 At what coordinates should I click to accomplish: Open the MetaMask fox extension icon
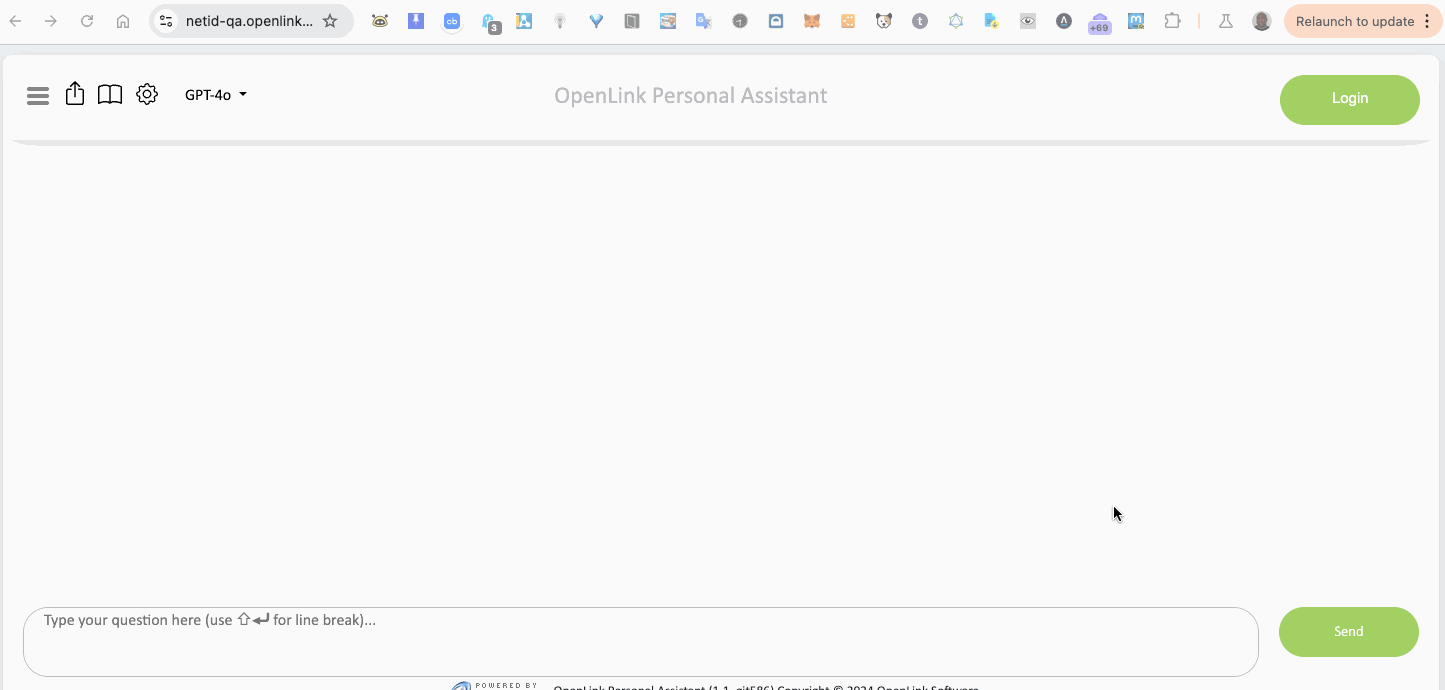(812, 21)
